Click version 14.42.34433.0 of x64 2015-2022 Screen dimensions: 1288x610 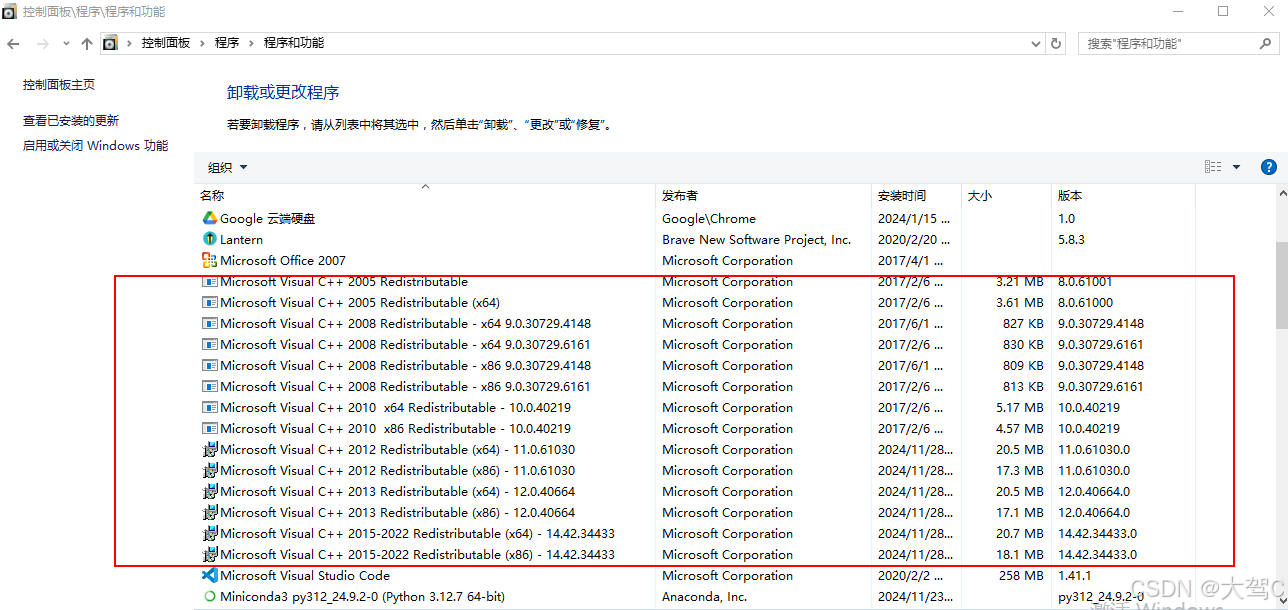tap(1097, 533)
